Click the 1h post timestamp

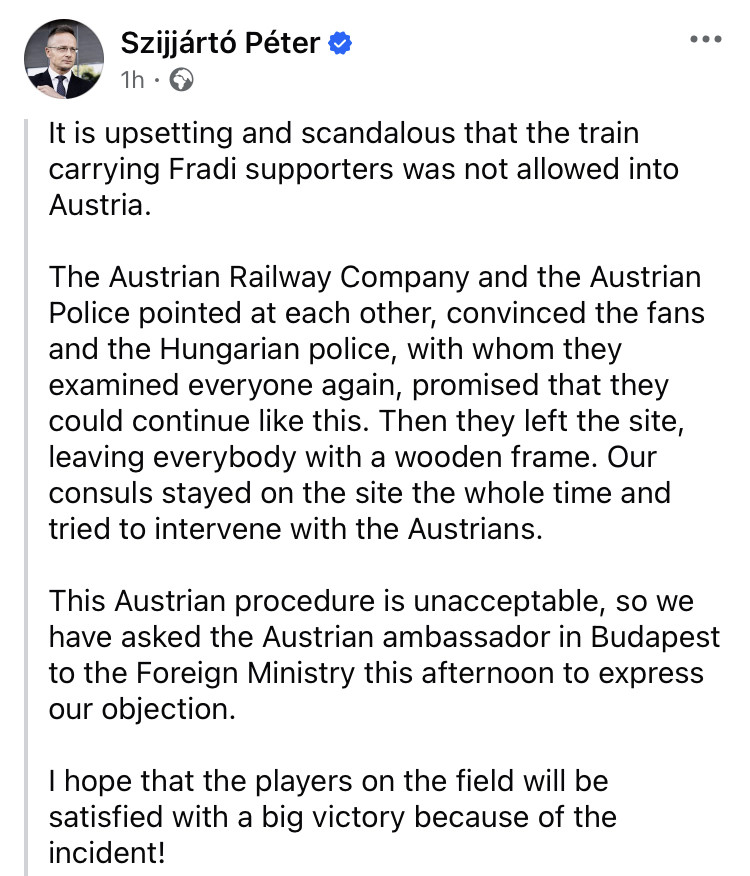pyautogui.click(x=133, y=78)
